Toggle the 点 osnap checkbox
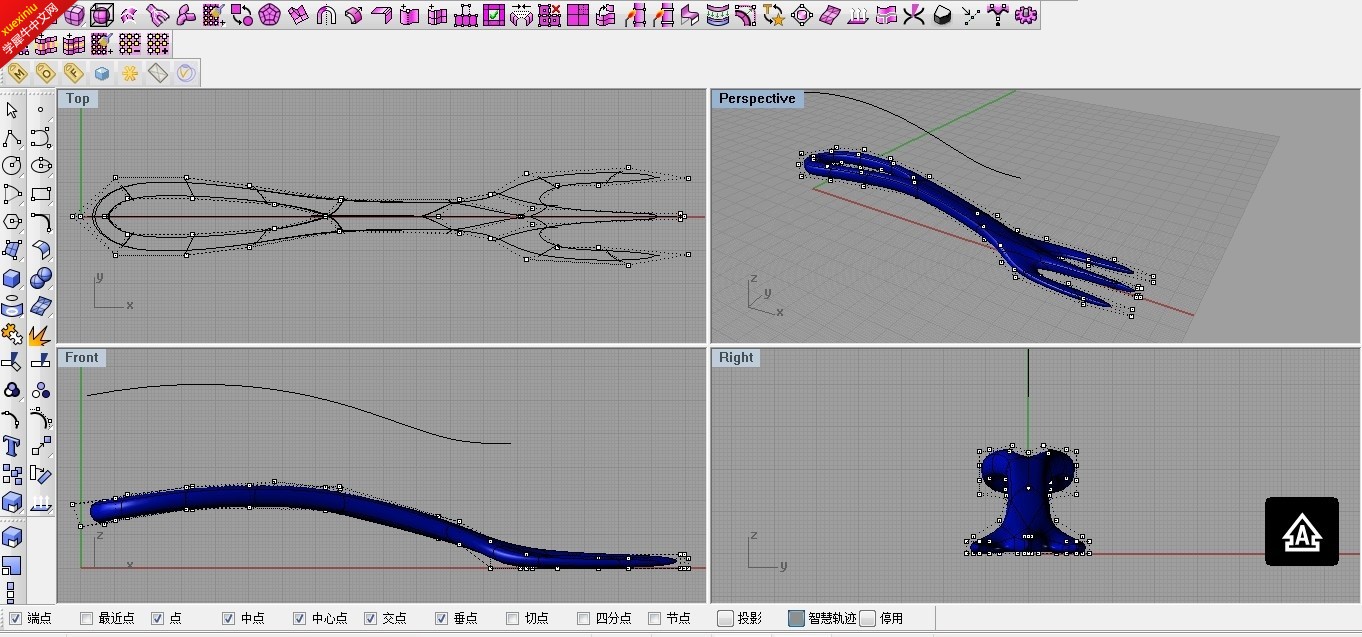The image size is (1362, 637). 157,618
